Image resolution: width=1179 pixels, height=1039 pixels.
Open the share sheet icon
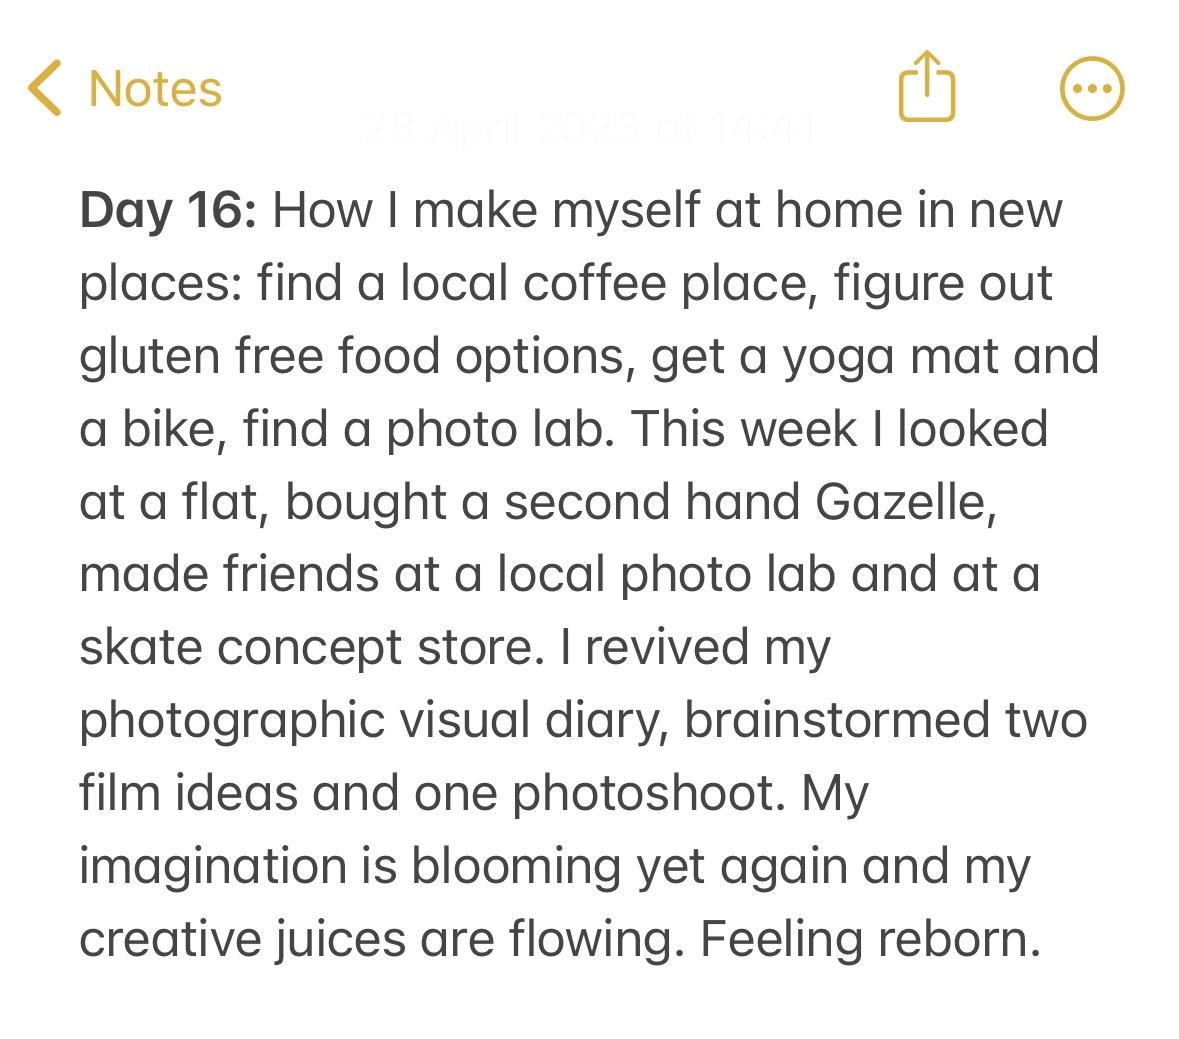927,88
